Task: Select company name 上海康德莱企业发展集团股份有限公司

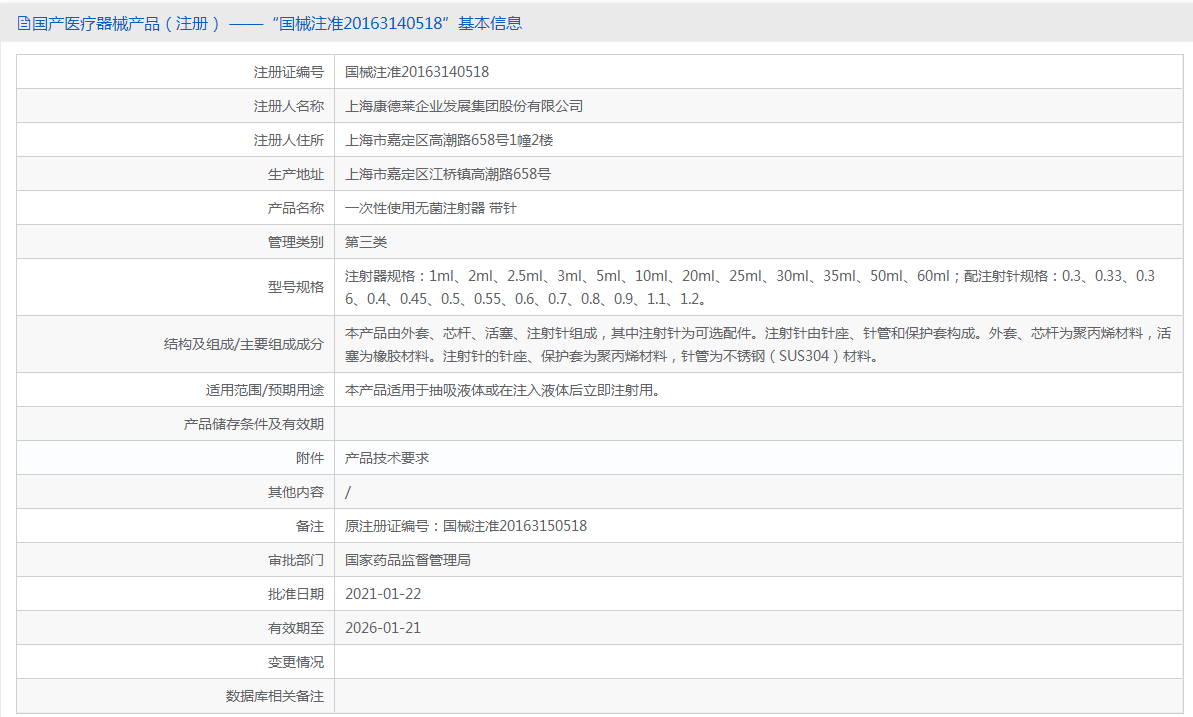Action: 464,107
